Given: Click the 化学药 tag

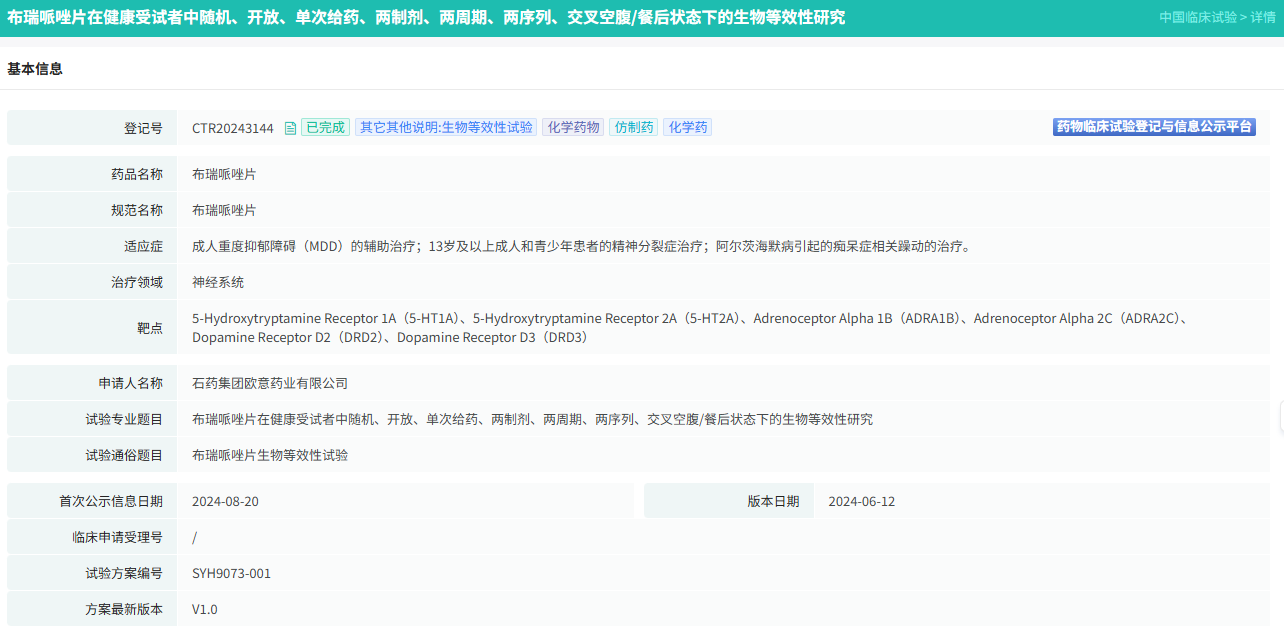Looking at the screenshot, I should [x=688, y=128].
